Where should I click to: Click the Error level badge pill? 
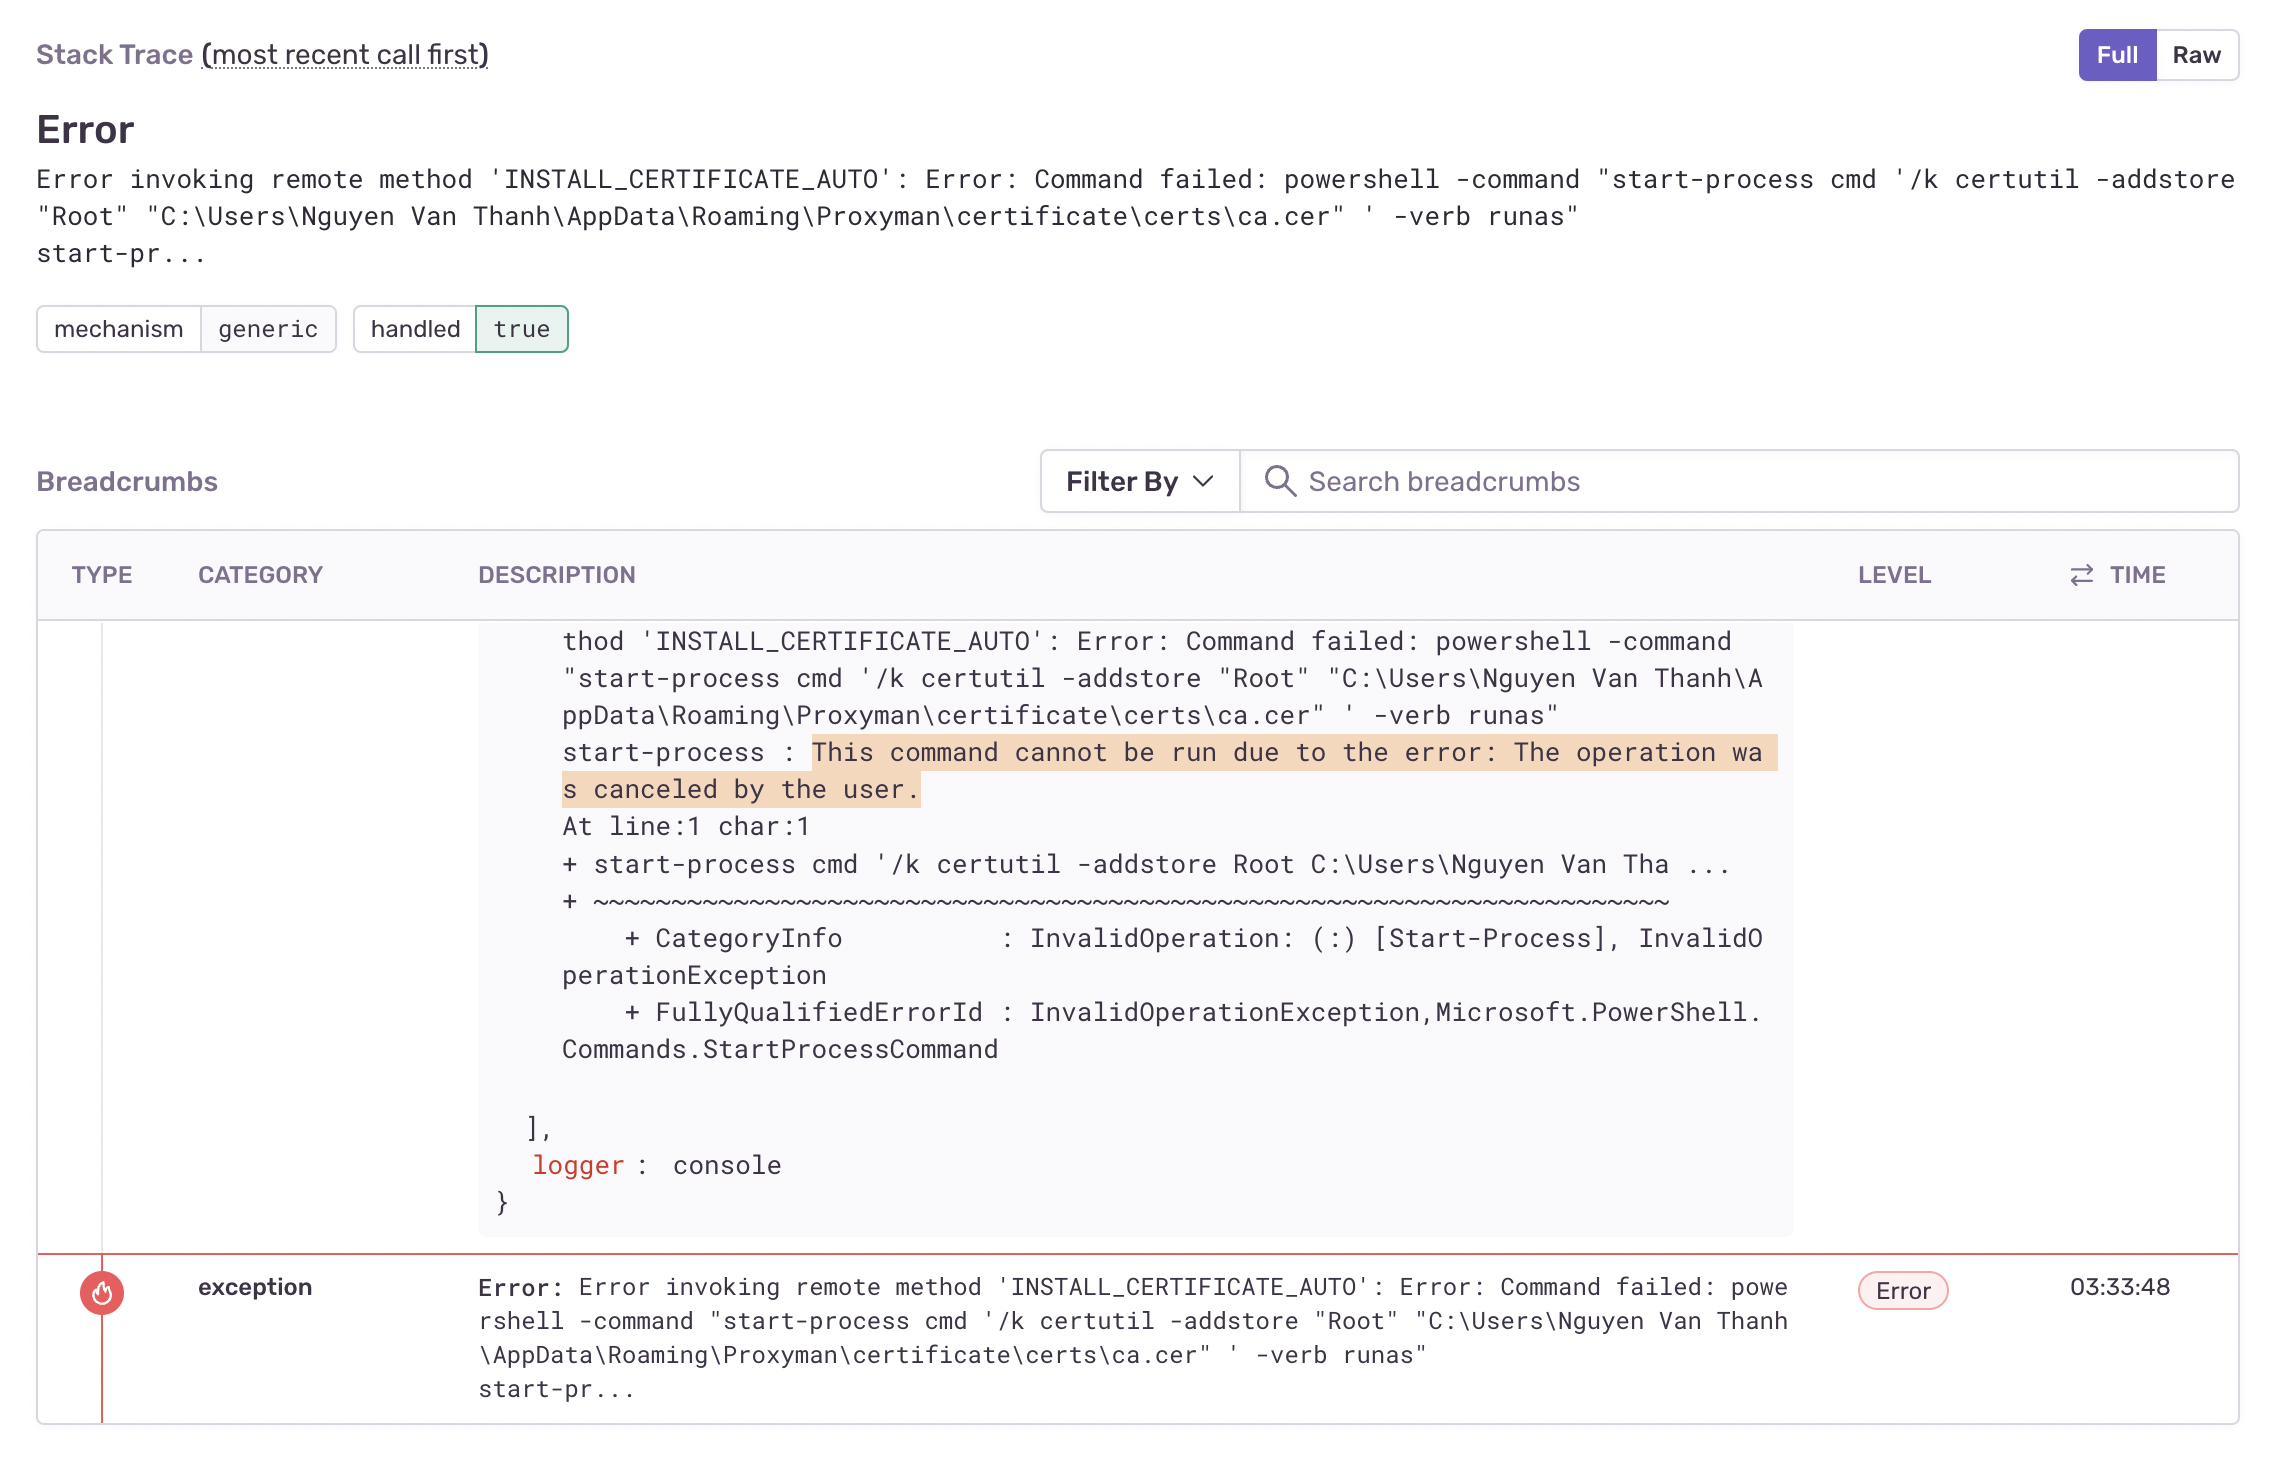pyautogui.click(x=1902, y=1291)
